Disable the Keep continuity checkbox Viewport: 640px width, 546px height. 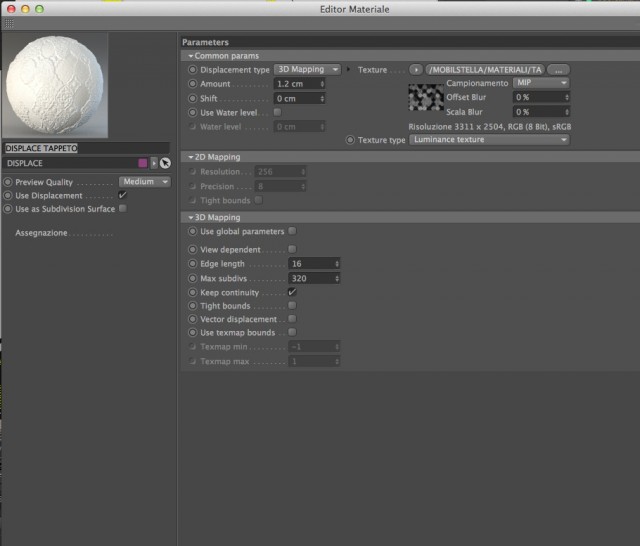(x=292, y=292)
